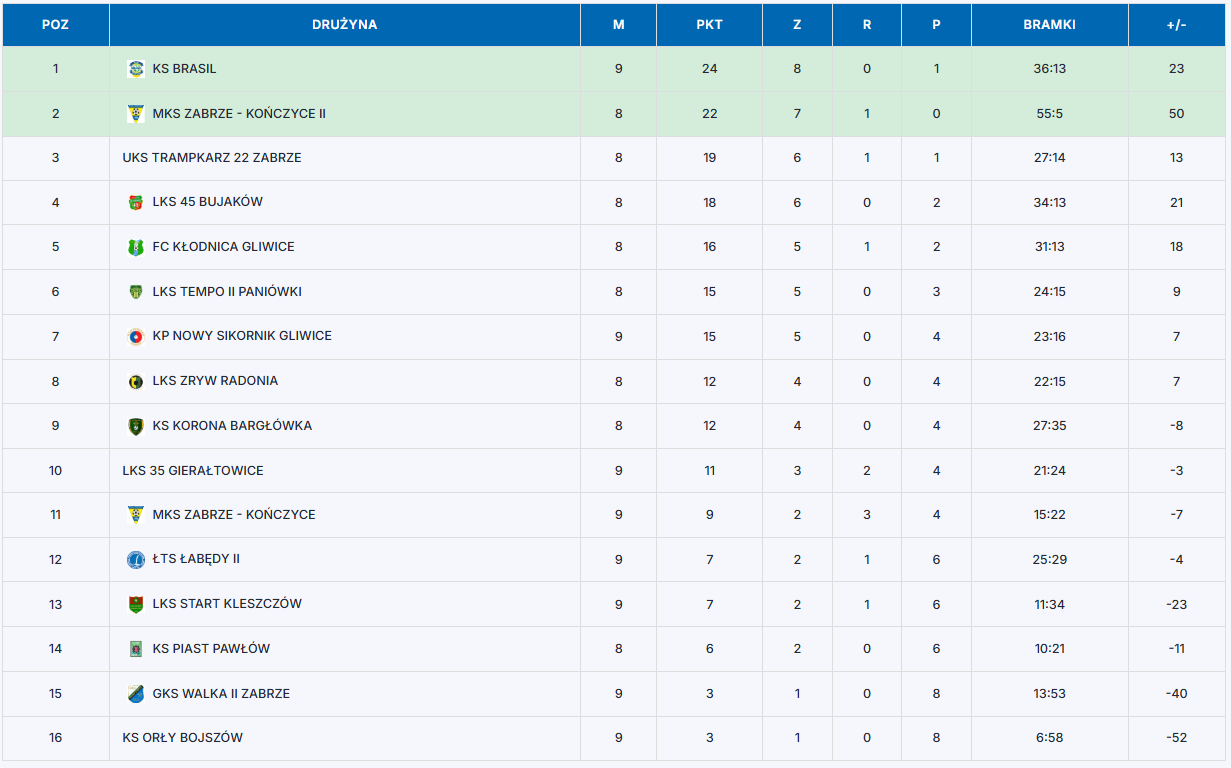1231x768 pixels.
Task: Open the KS Orły Bojszów team link
Action: point(182,738)
